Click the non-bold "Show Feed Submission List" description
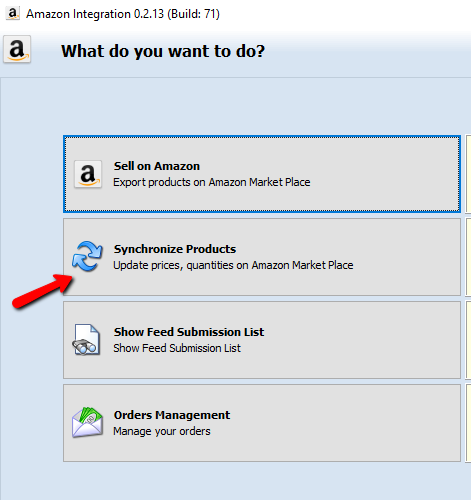 tap(177, 348)
